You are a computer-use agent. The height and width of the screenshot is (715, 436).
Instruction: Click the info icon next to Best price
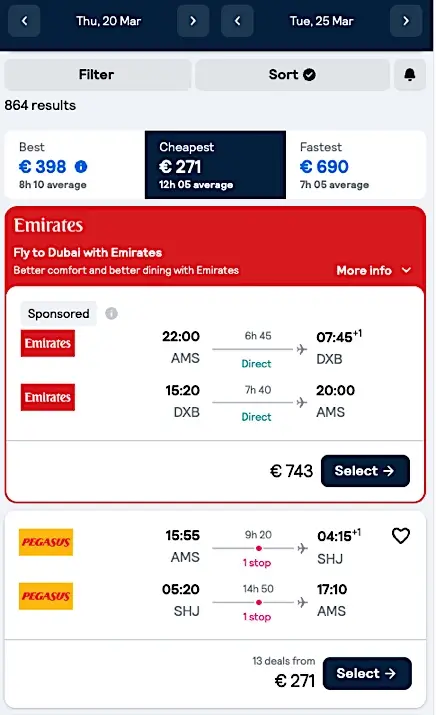(81, 167)
